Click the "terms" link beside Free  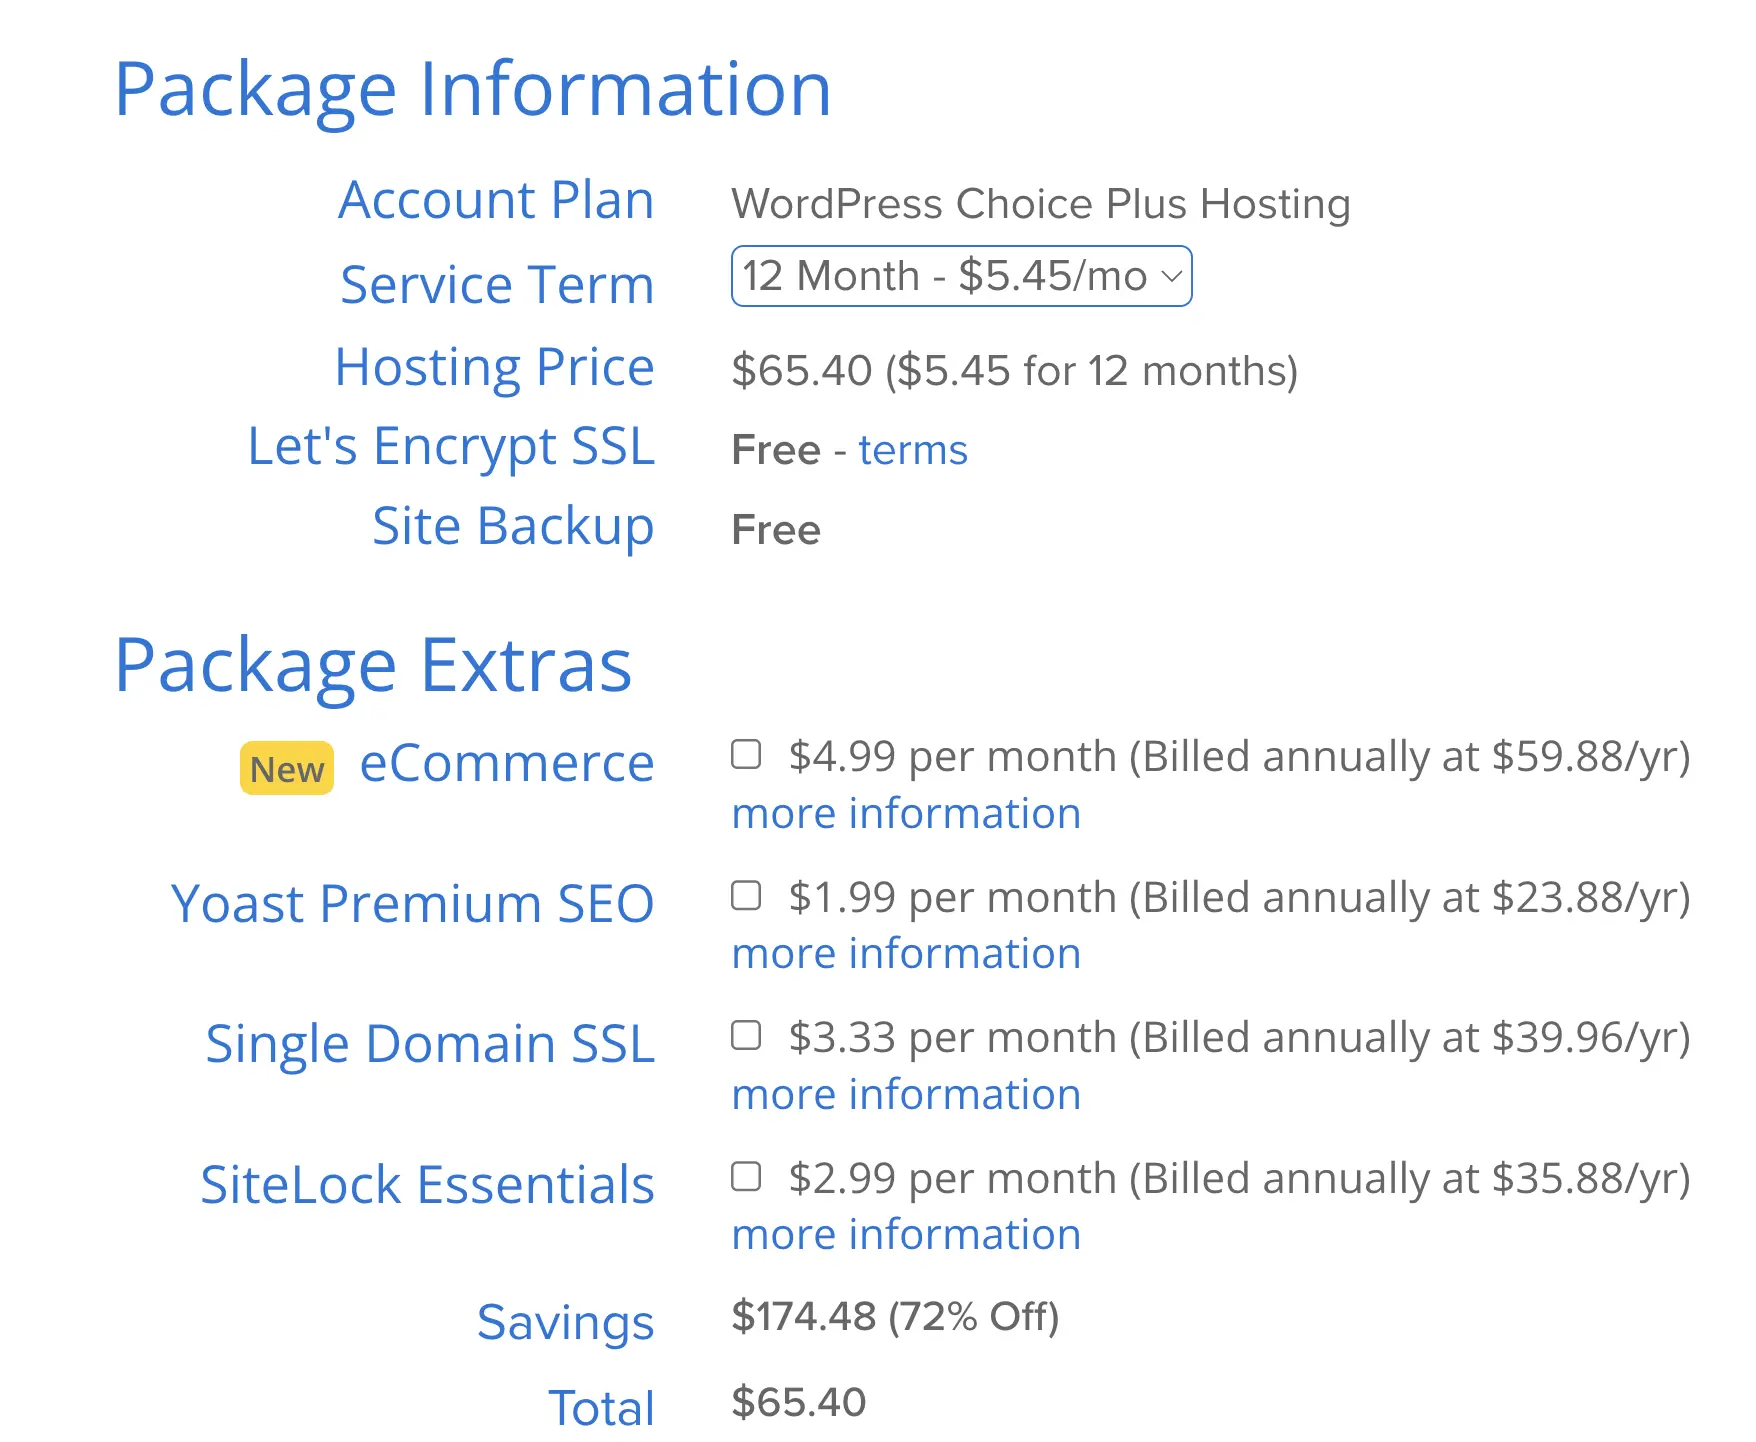[x=912, y=450]
